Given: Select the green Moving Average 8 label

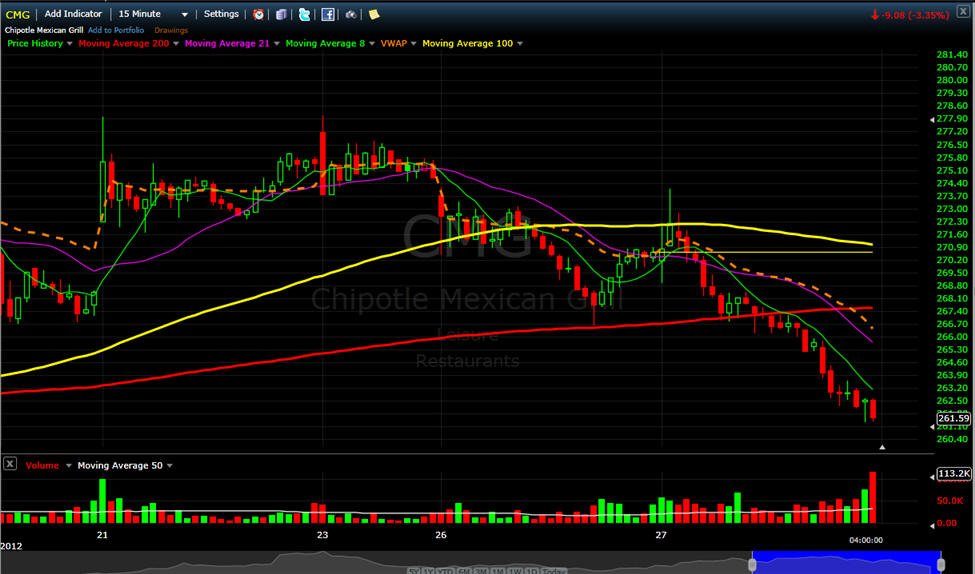Looking at the screenshot, I should pyautogui.click(x=325, y=44).
